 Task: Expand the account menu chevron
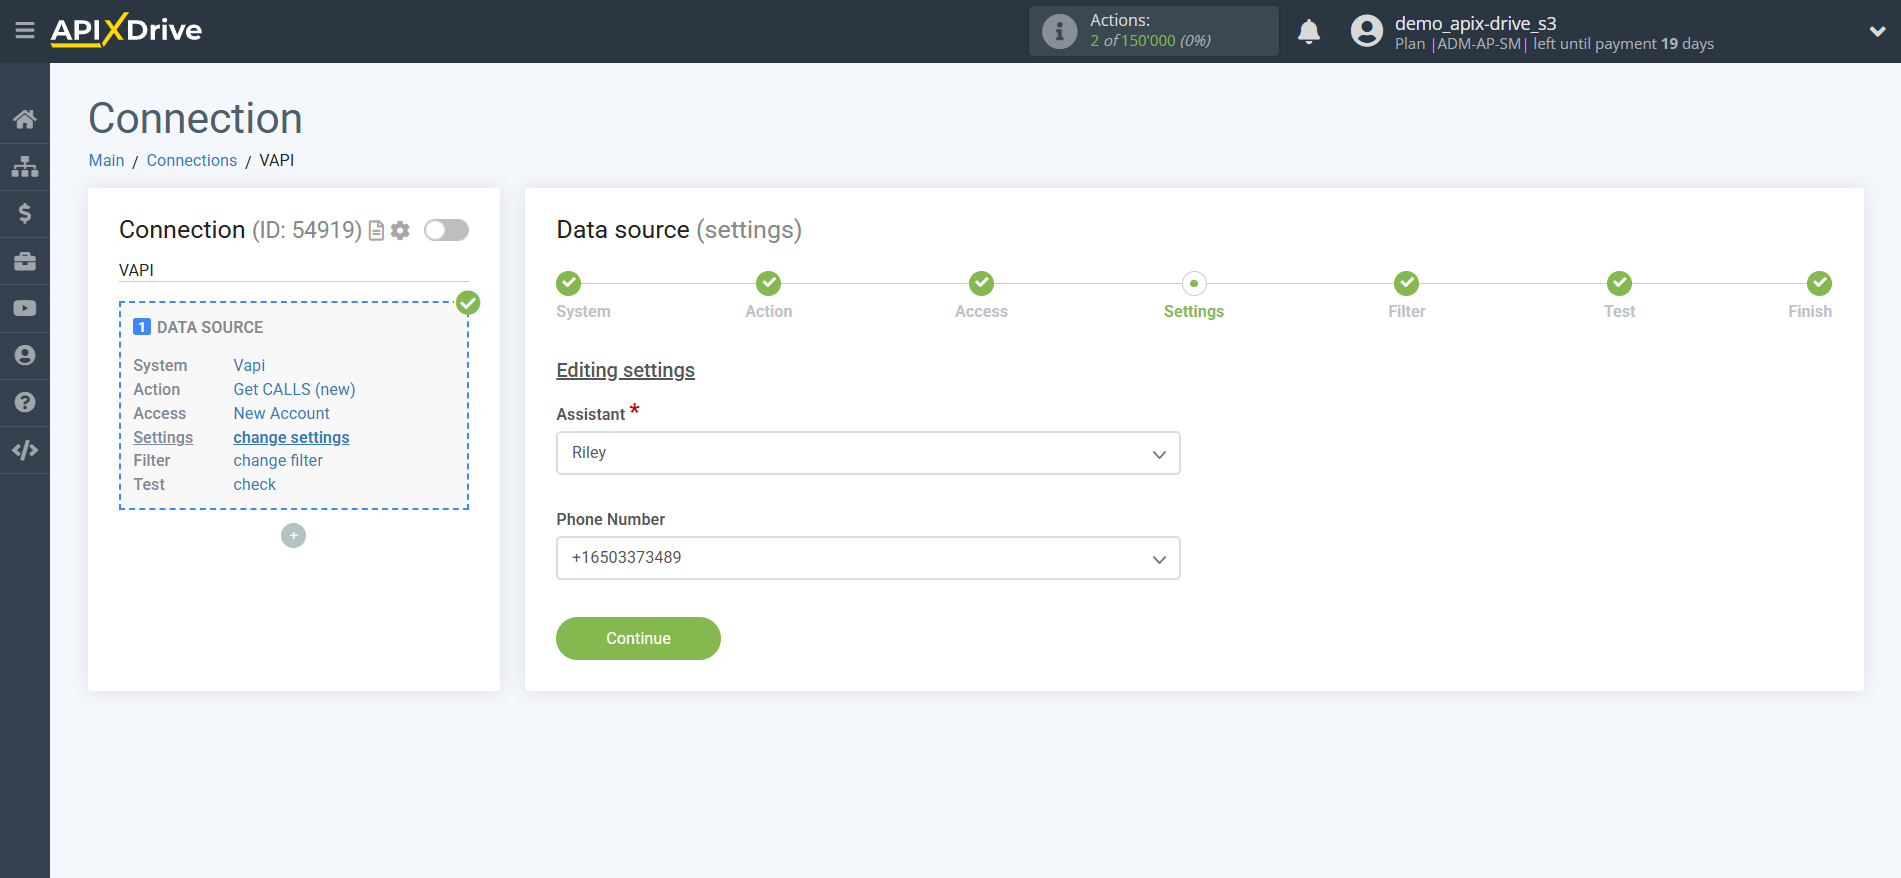1877,31
